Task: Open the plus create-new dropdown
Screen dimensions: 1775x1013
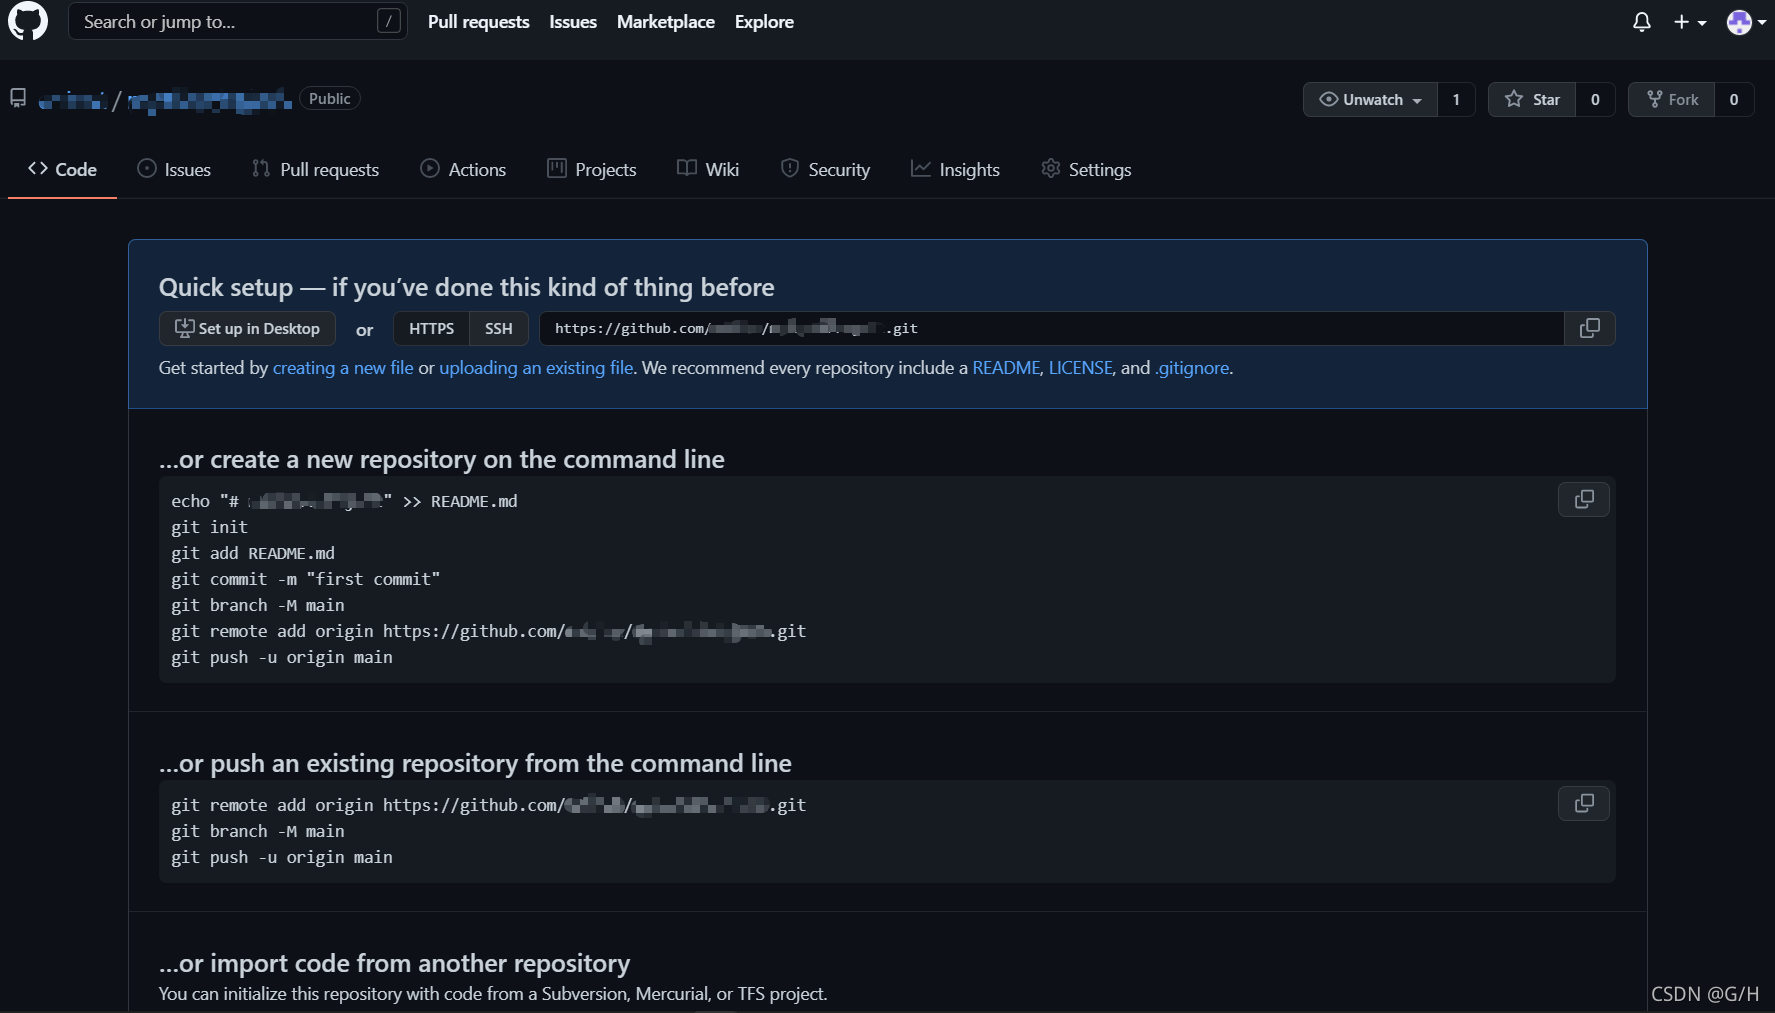Action: click(1689, 22)
